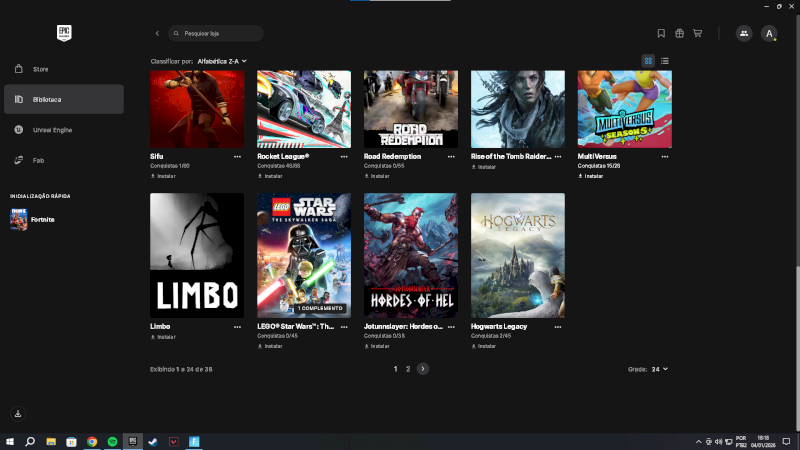Open the shopping cart

(x=697, y=33)
